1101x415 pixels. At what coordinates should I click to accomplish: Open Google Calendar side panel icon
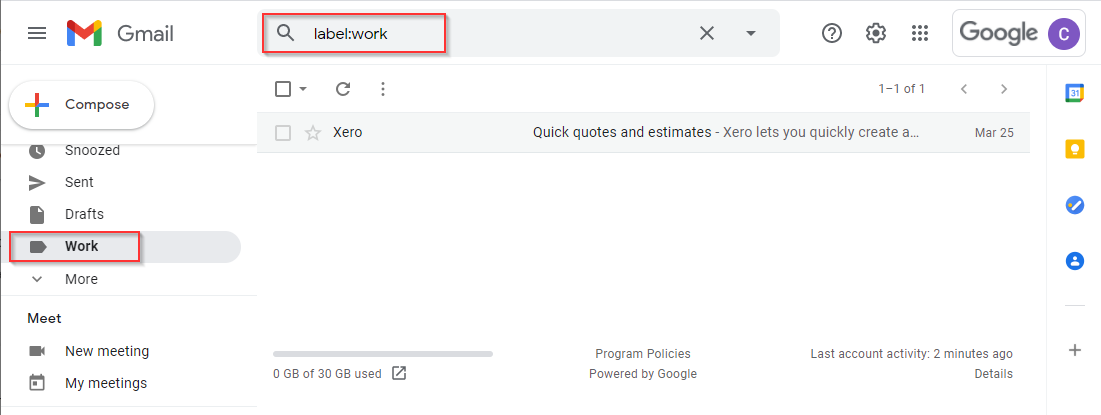[x=1075, y=93]
